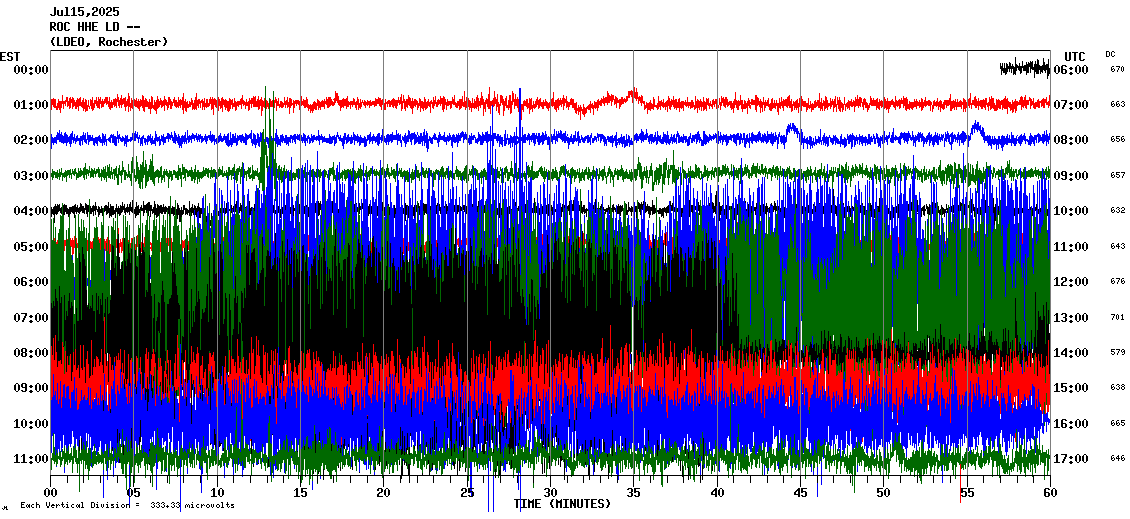Image resolution: width=1130 pixels, height=519 pixels.
Task: Click the DC column header
Action: coord(1110,54)
